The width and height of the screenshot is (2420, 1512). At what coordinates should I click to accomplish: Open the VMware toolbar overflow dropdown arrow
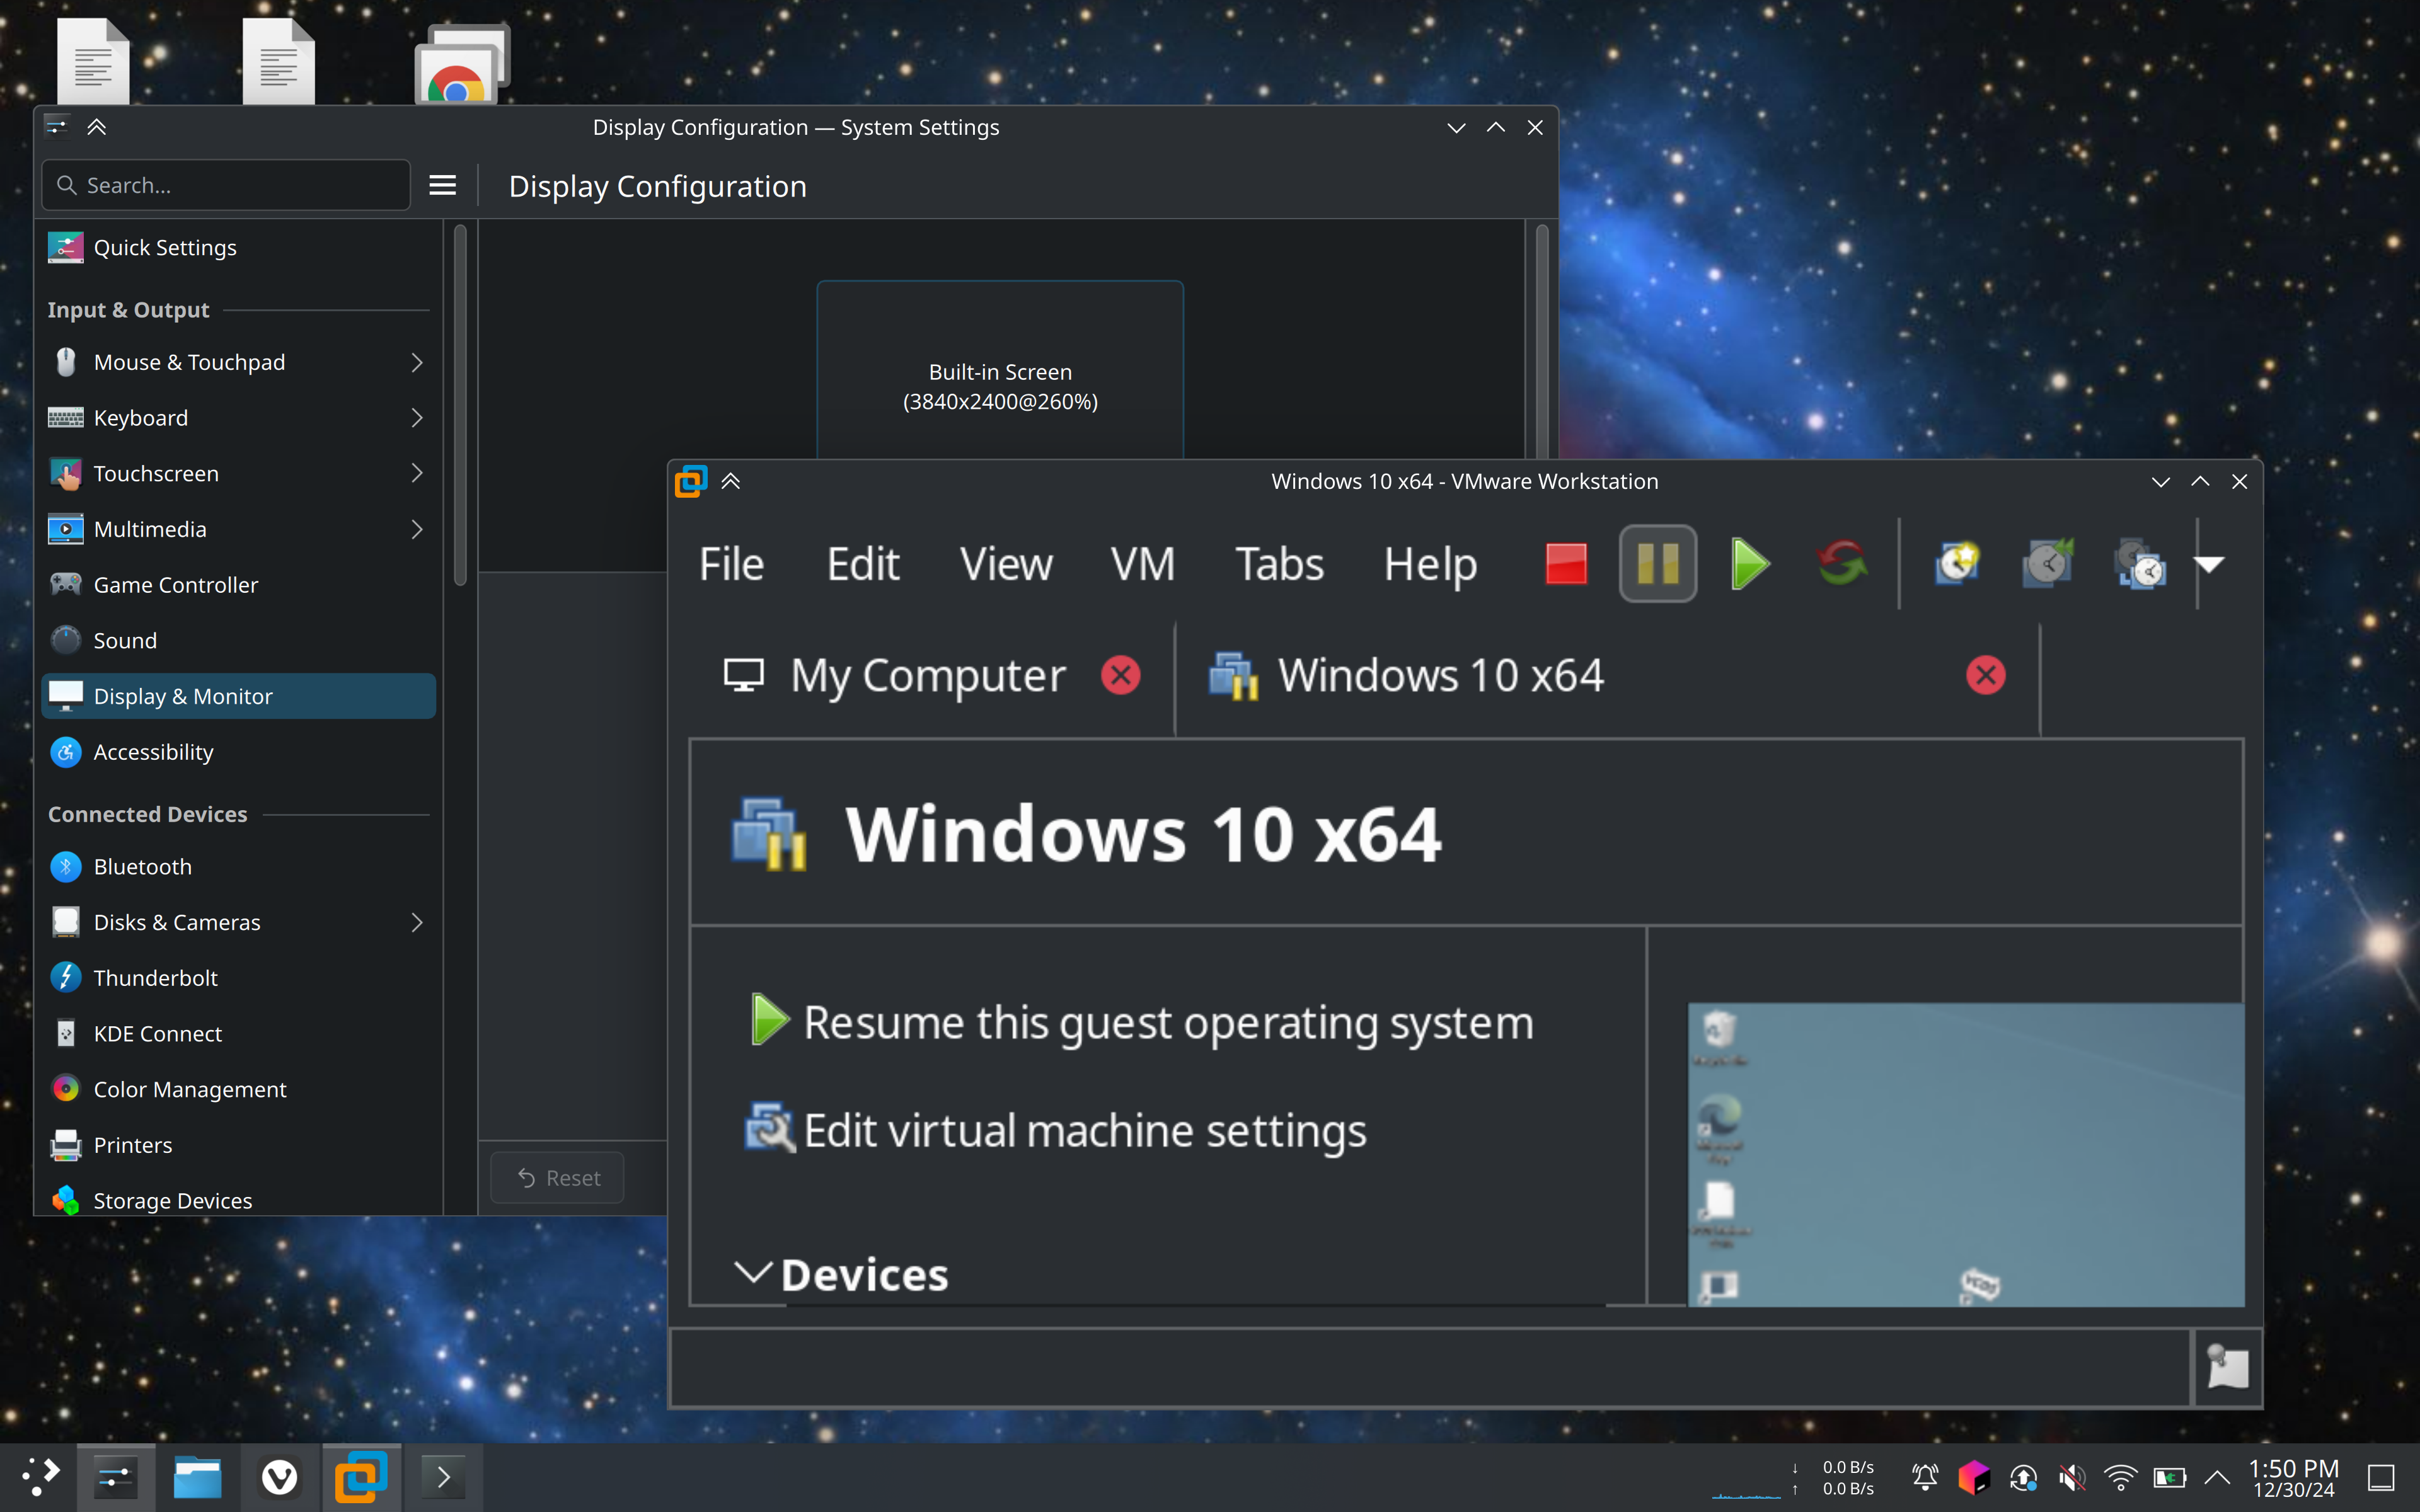pyautogui.click(x=2209, y=564)
